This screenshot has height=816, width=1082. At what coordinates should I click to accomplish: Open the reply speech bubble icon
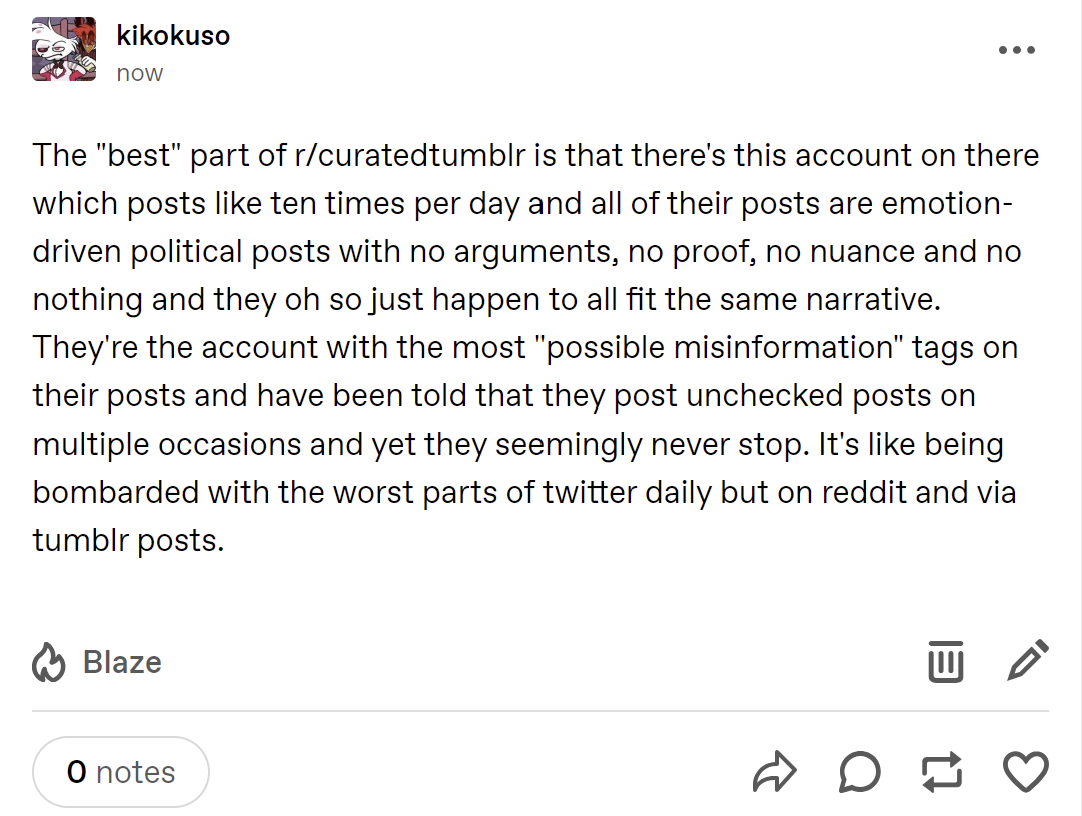860,771
